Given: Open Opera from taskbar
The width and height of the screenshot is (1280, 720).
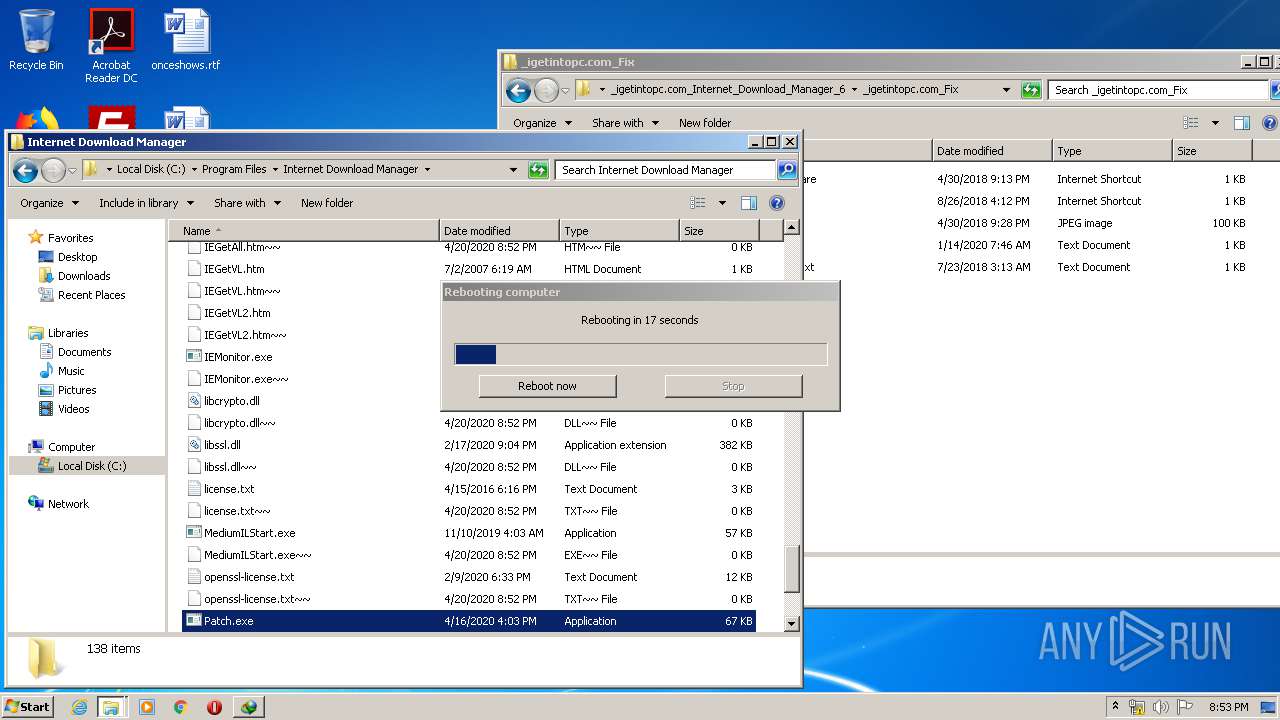Looking at the screenshot, I should tap(214, 707).
